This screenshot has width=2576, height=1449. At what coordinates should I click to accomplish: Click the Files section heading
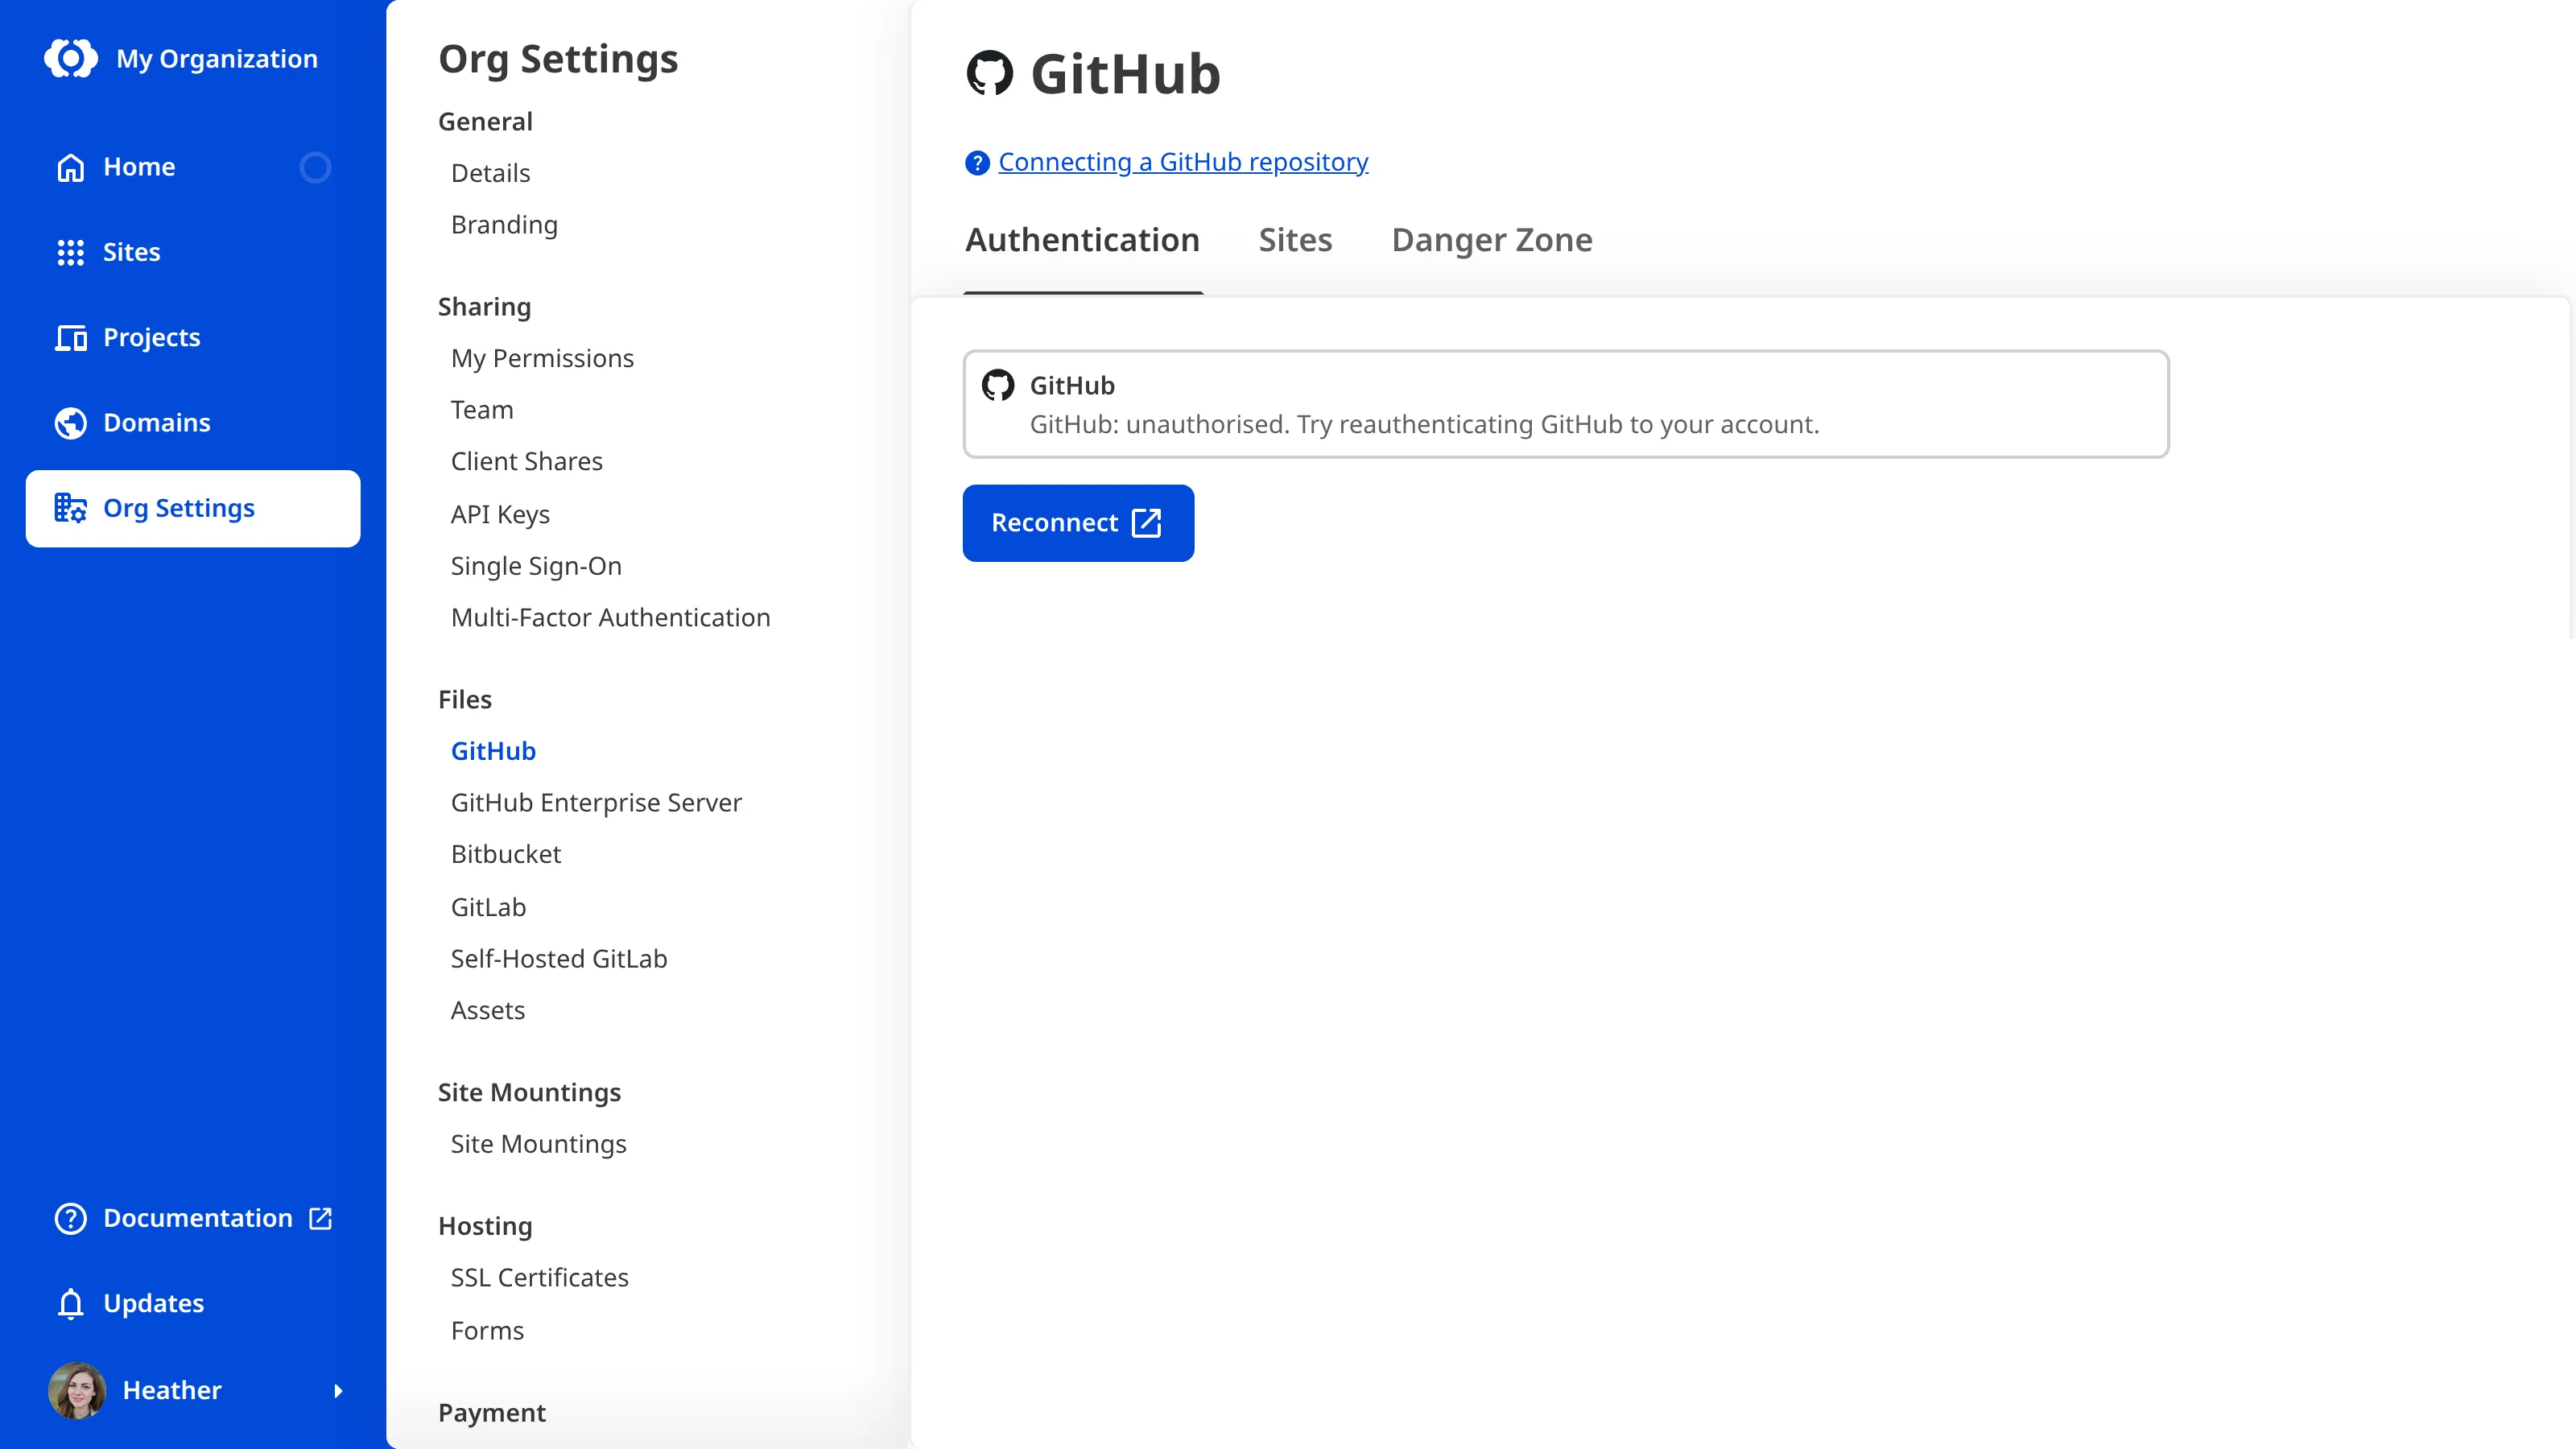[465, 700]
